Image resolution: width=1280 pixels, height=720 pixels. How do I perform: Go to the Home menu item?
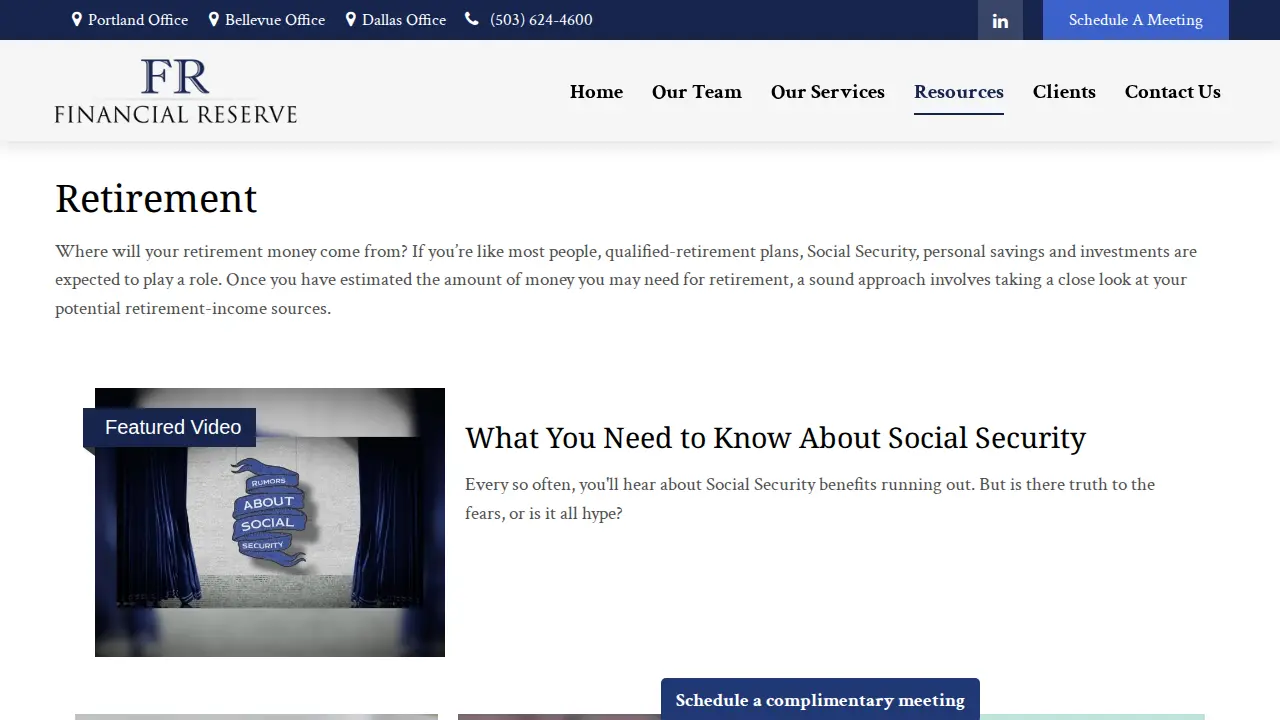[x=596, y=92]
